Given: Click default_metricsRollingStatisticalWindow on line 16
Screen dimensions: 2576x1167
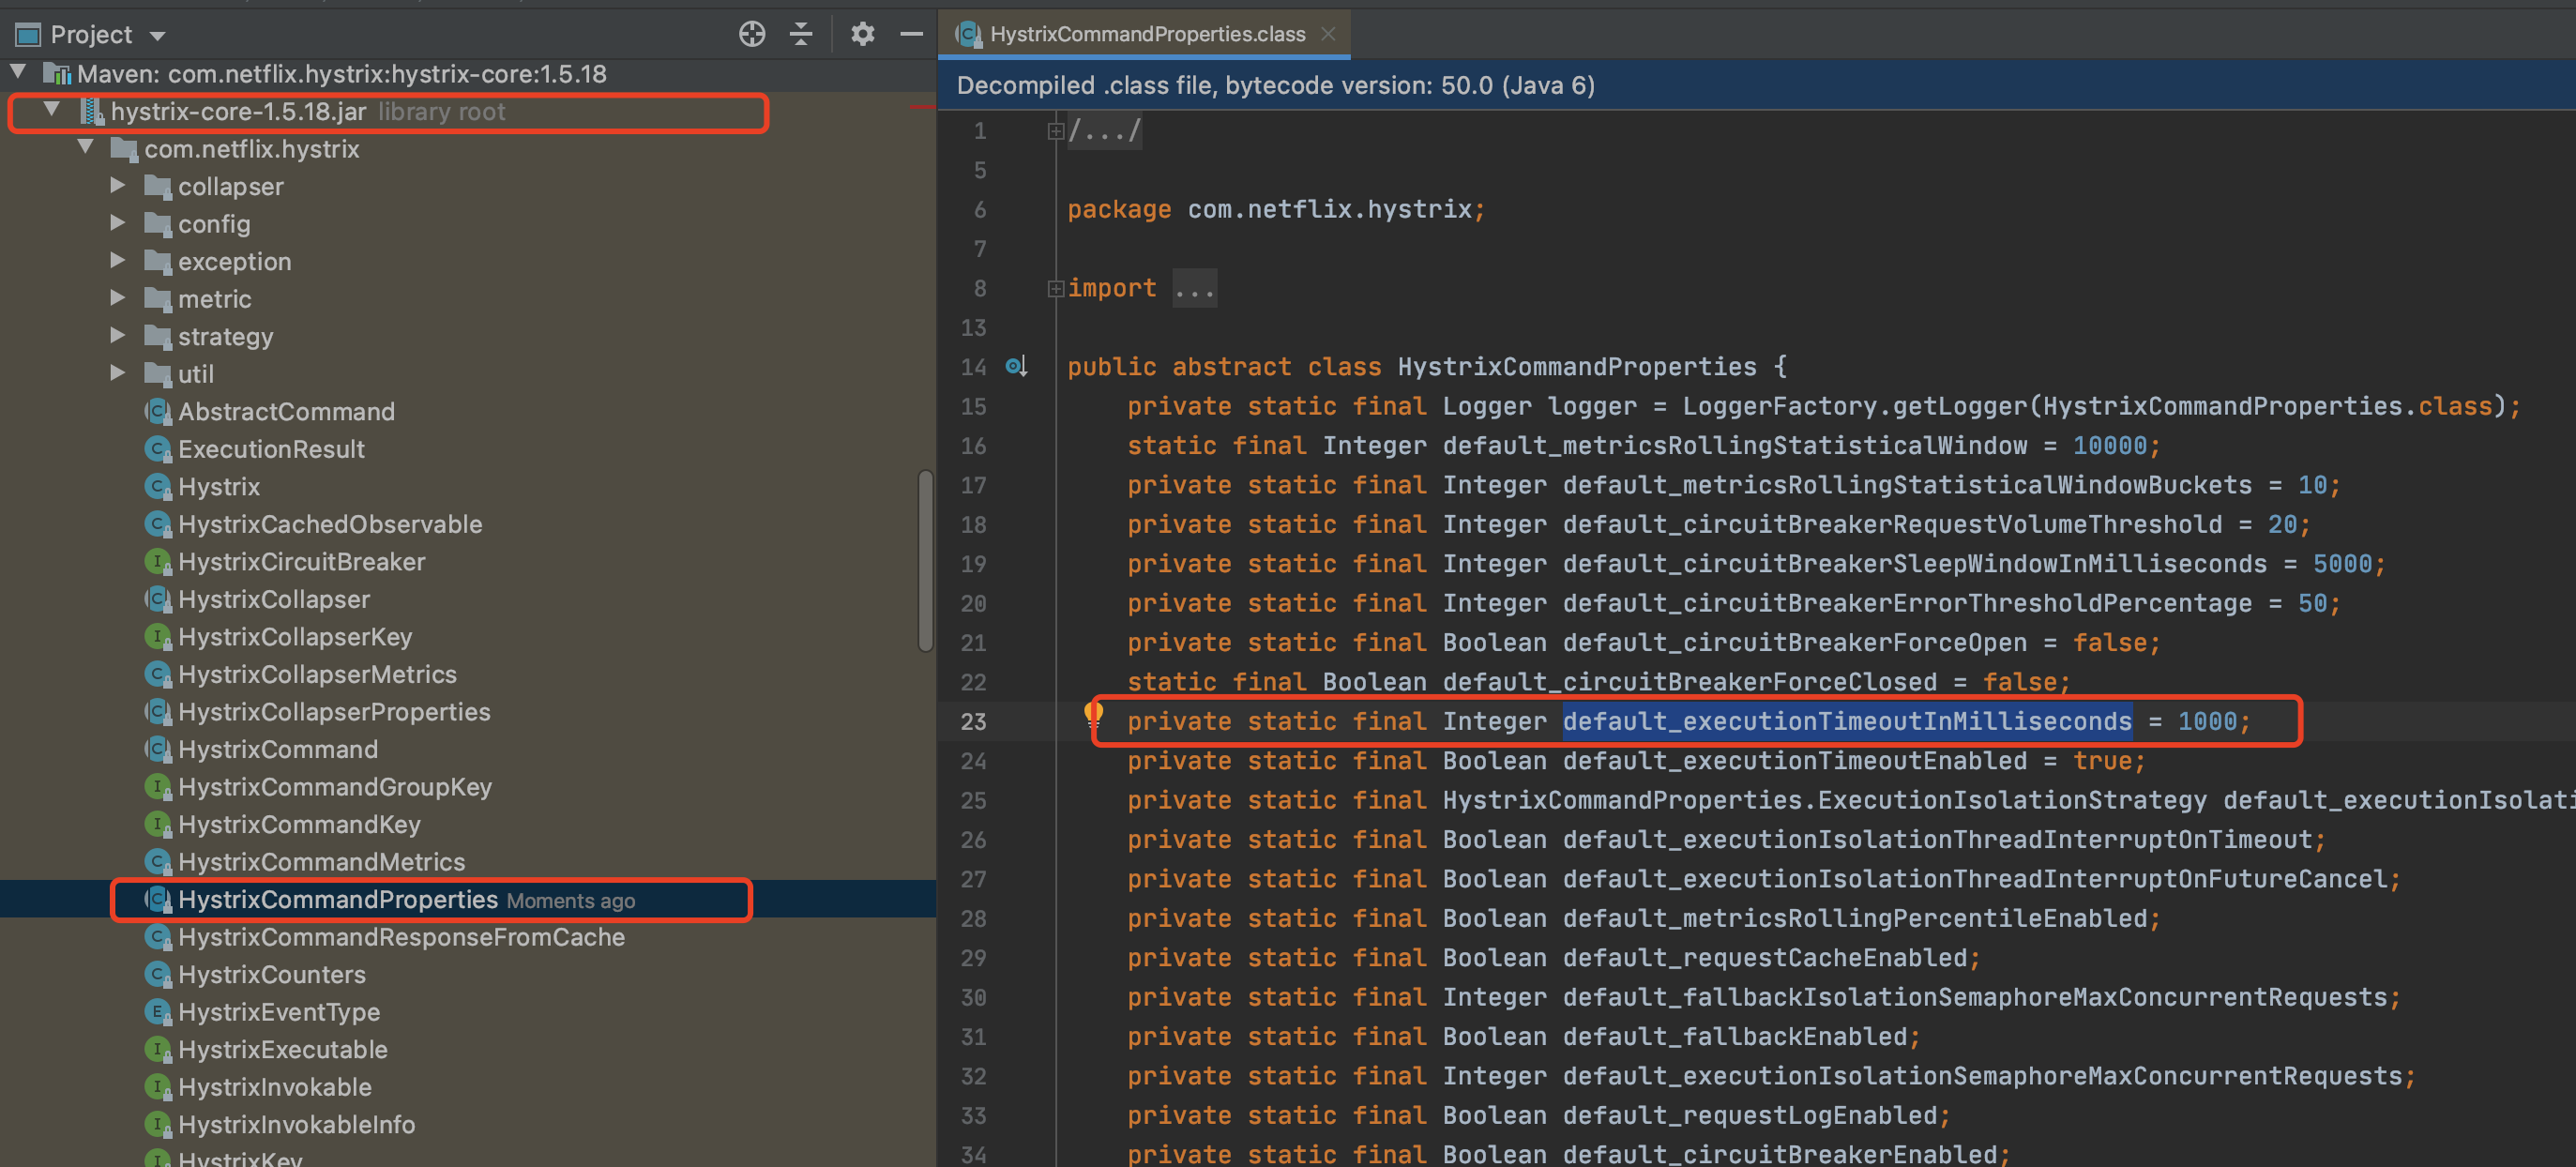Looking at the screenshot, I should pos(1734,446).
